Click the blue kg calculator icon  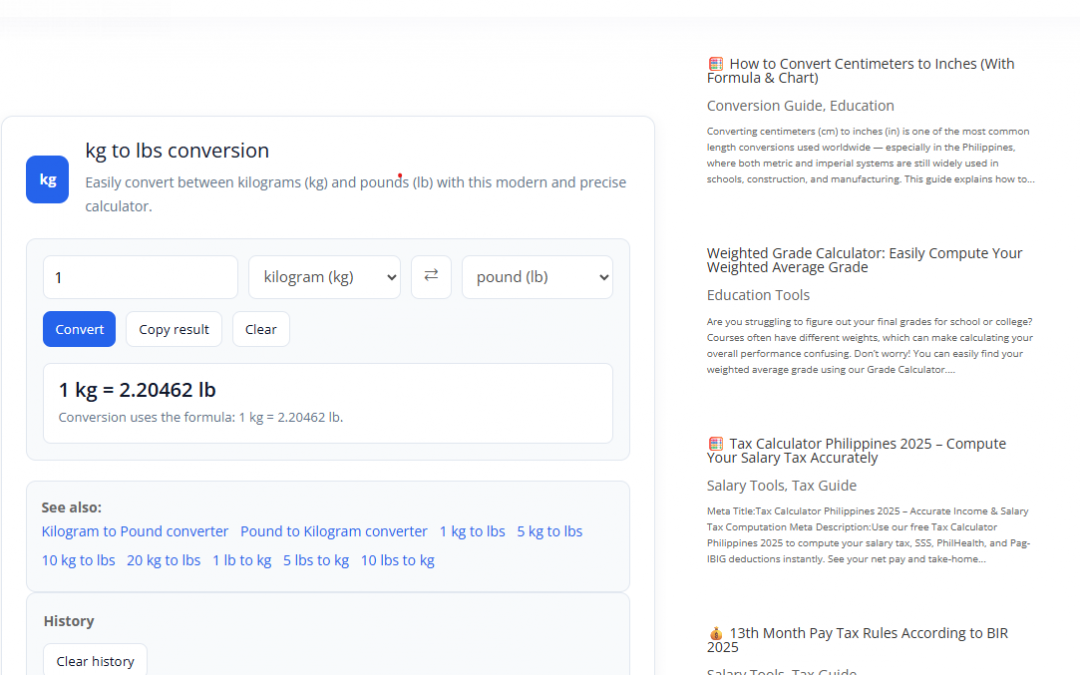coord(47,179)
